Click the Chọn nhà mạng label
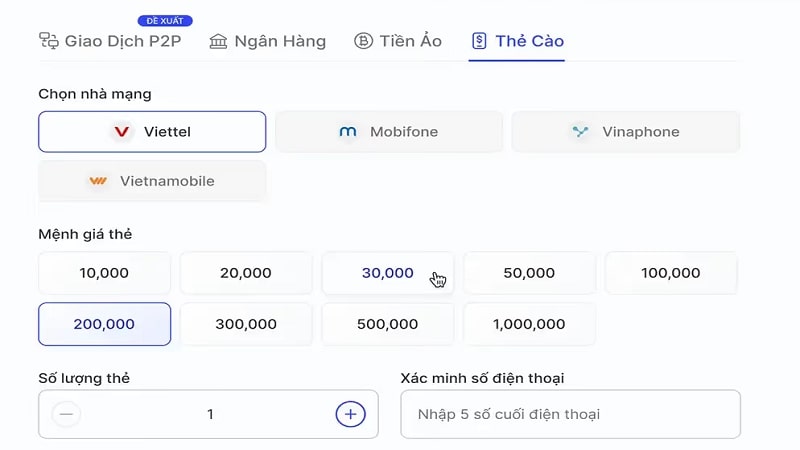Viewport: 800px width, 450px height. [x=95, y=94]
